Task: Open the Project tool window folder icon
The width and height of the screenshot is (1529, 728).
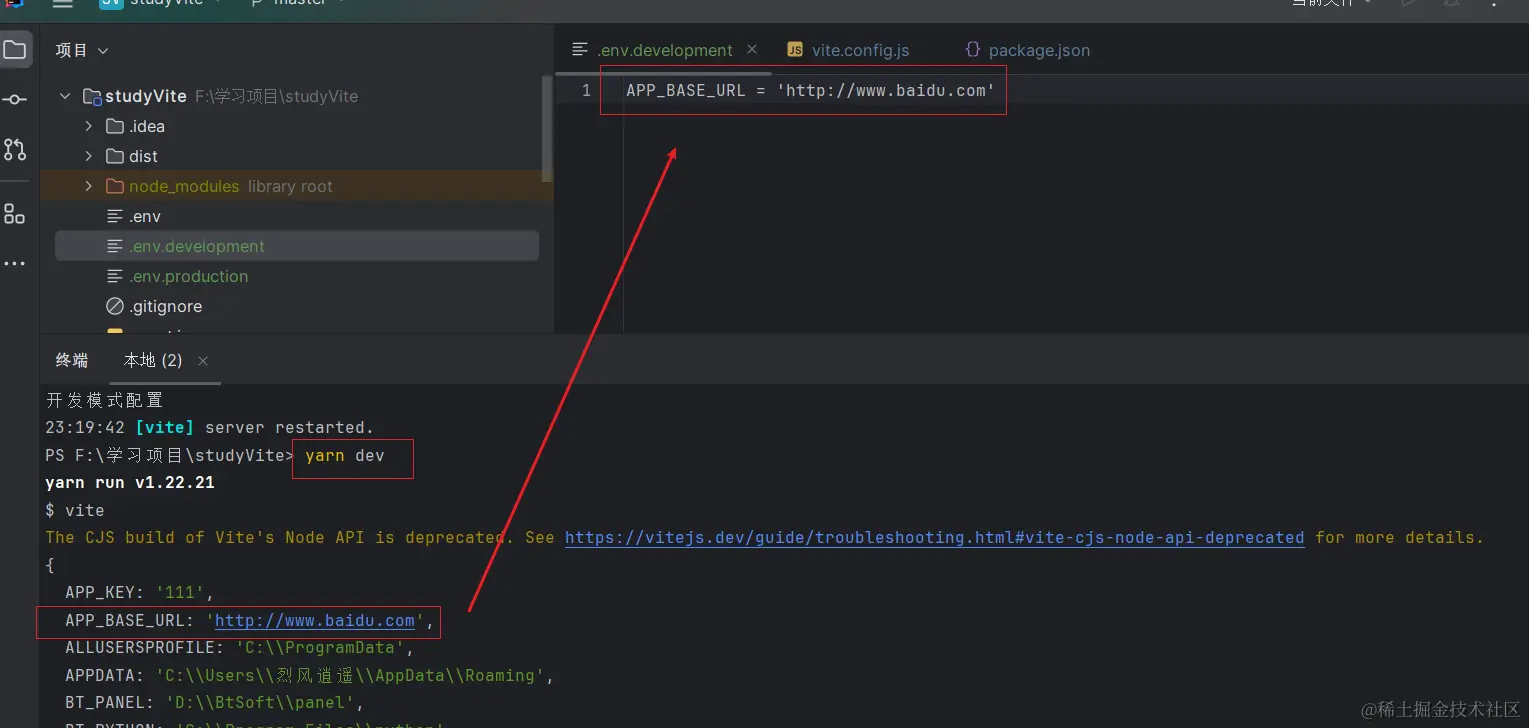Action: click(x=15, y=50)
